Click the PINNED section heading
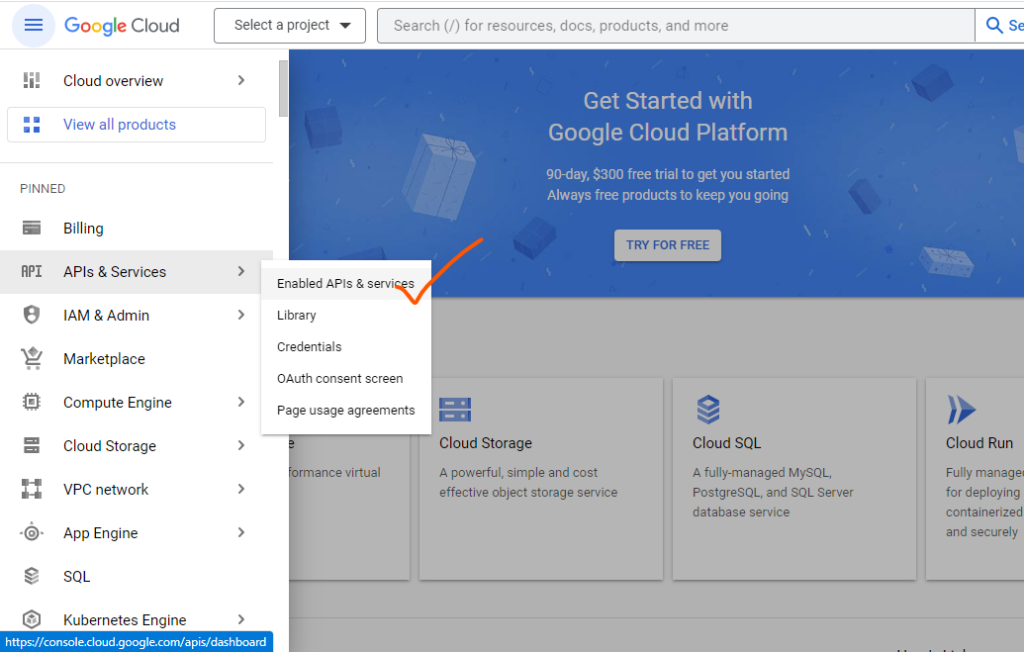1024x652 pixels. click(42, 188)
